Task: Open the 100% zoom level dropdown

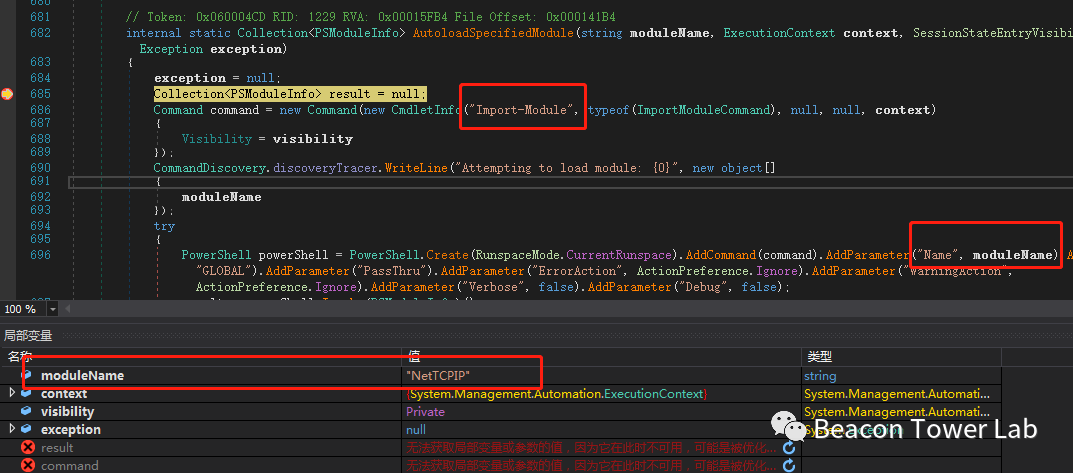Action: [53, 310]
